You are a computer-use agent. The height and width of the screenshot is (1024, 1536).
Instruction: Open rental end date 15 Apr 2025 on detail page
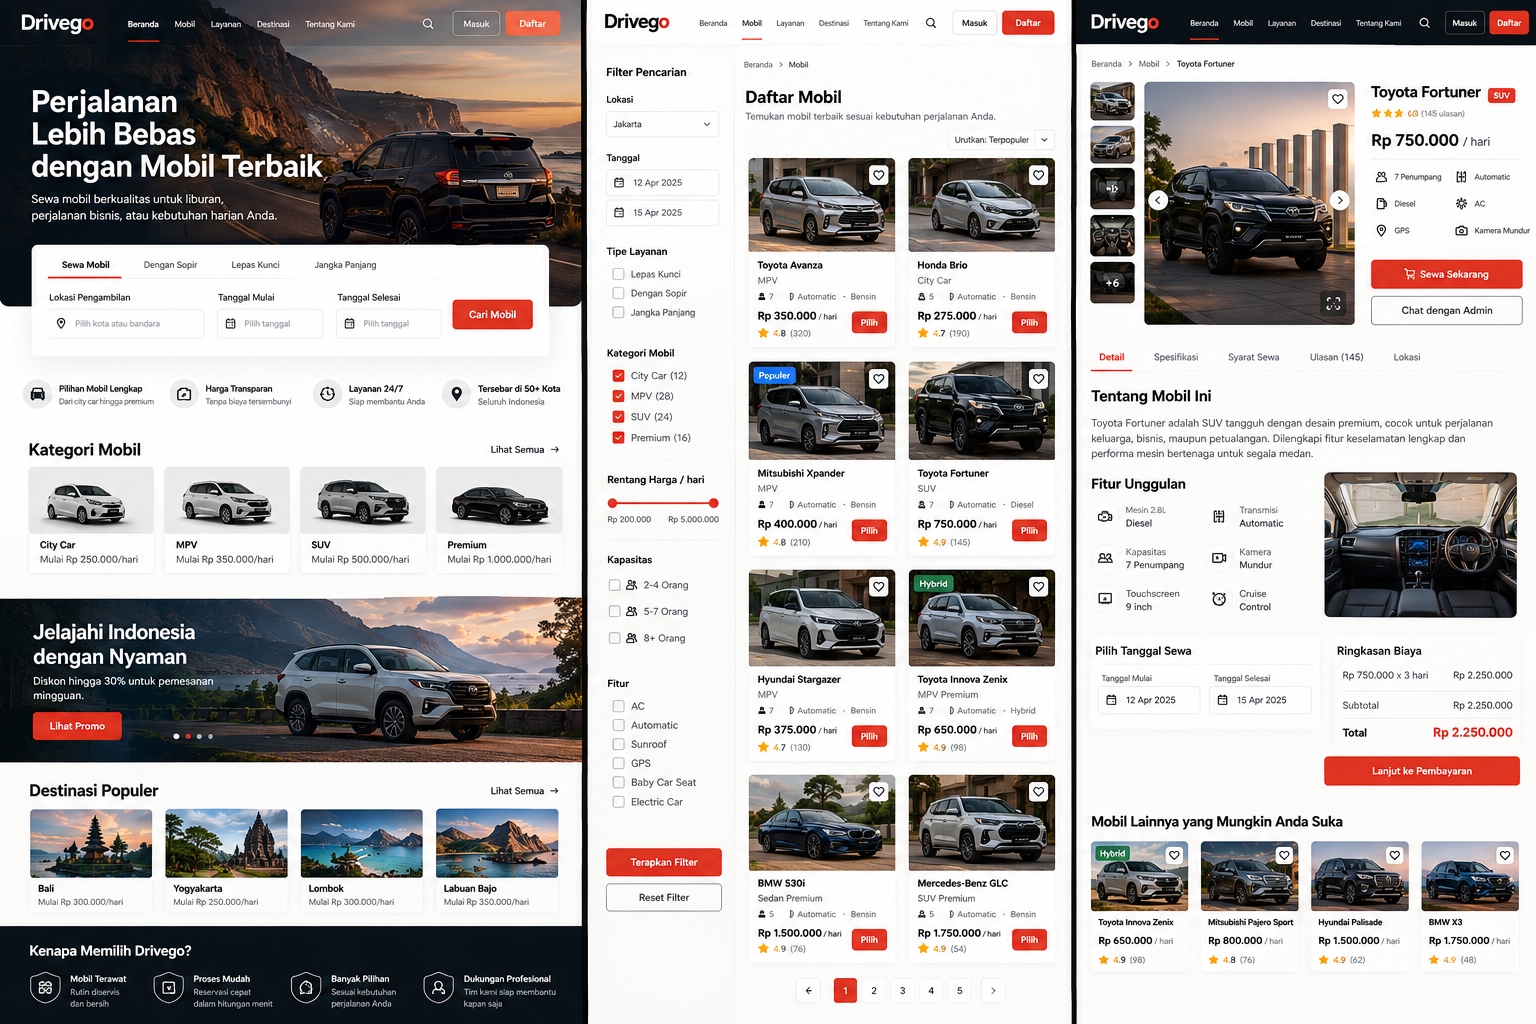point(1260,700)
